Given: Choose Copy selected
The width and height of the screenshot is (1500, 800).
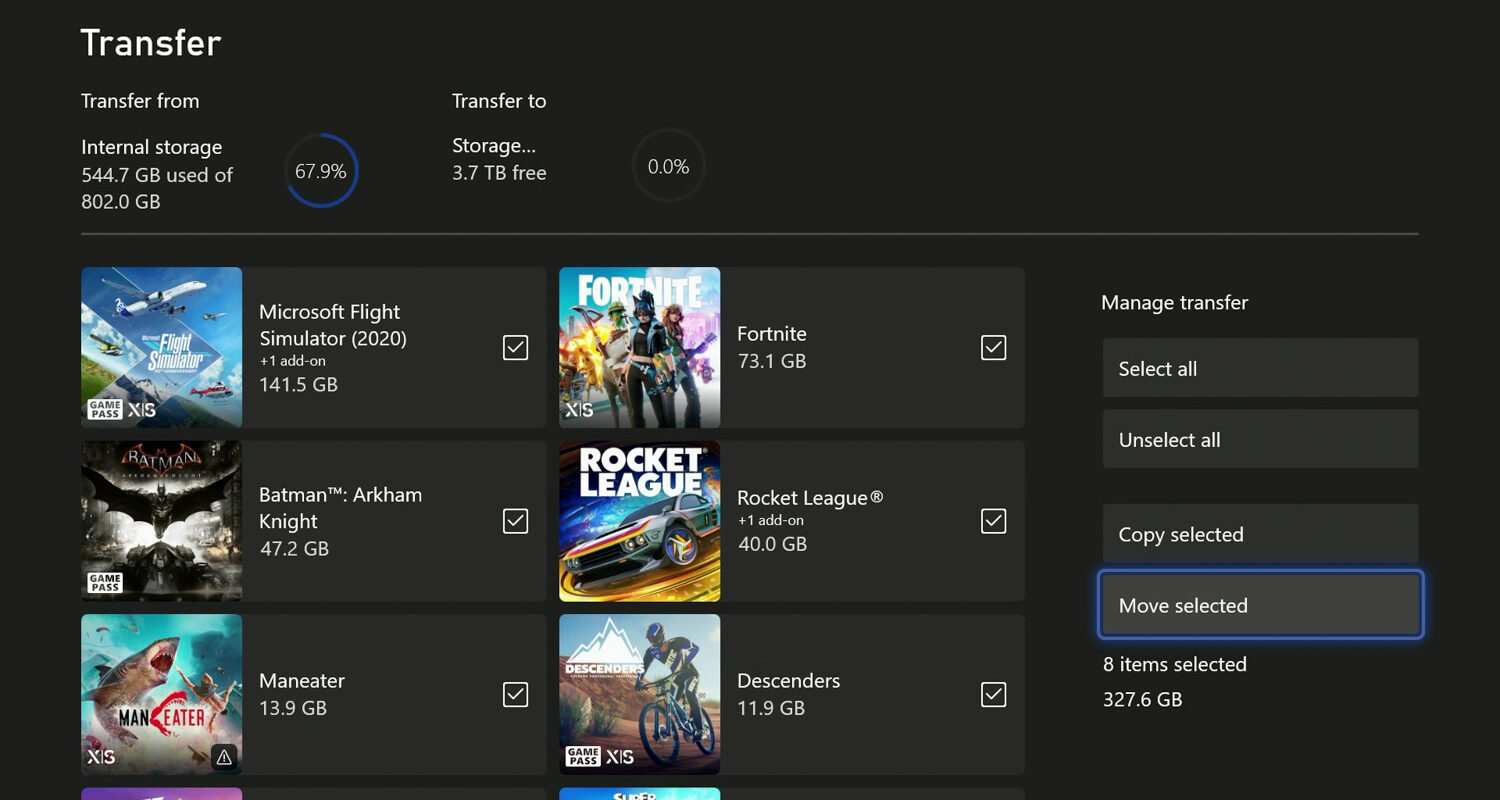Looking at the screenshot, I should (x=1260, y=534).
